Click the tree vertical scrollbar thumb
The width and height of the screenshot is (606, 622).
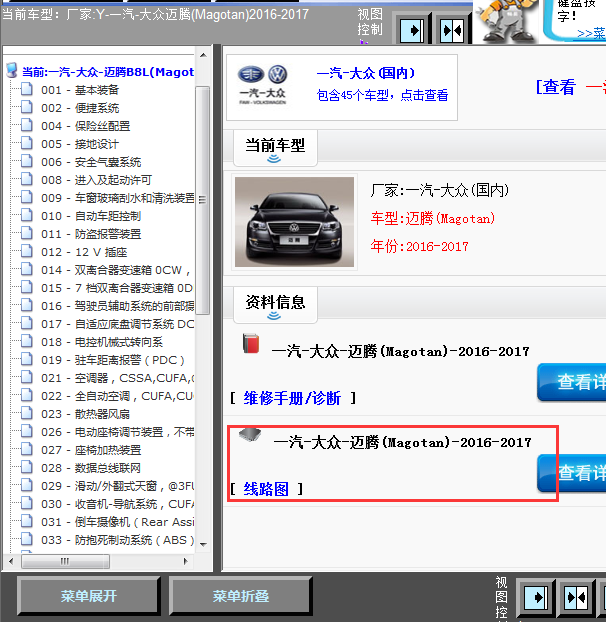click(x=203, y=200)
